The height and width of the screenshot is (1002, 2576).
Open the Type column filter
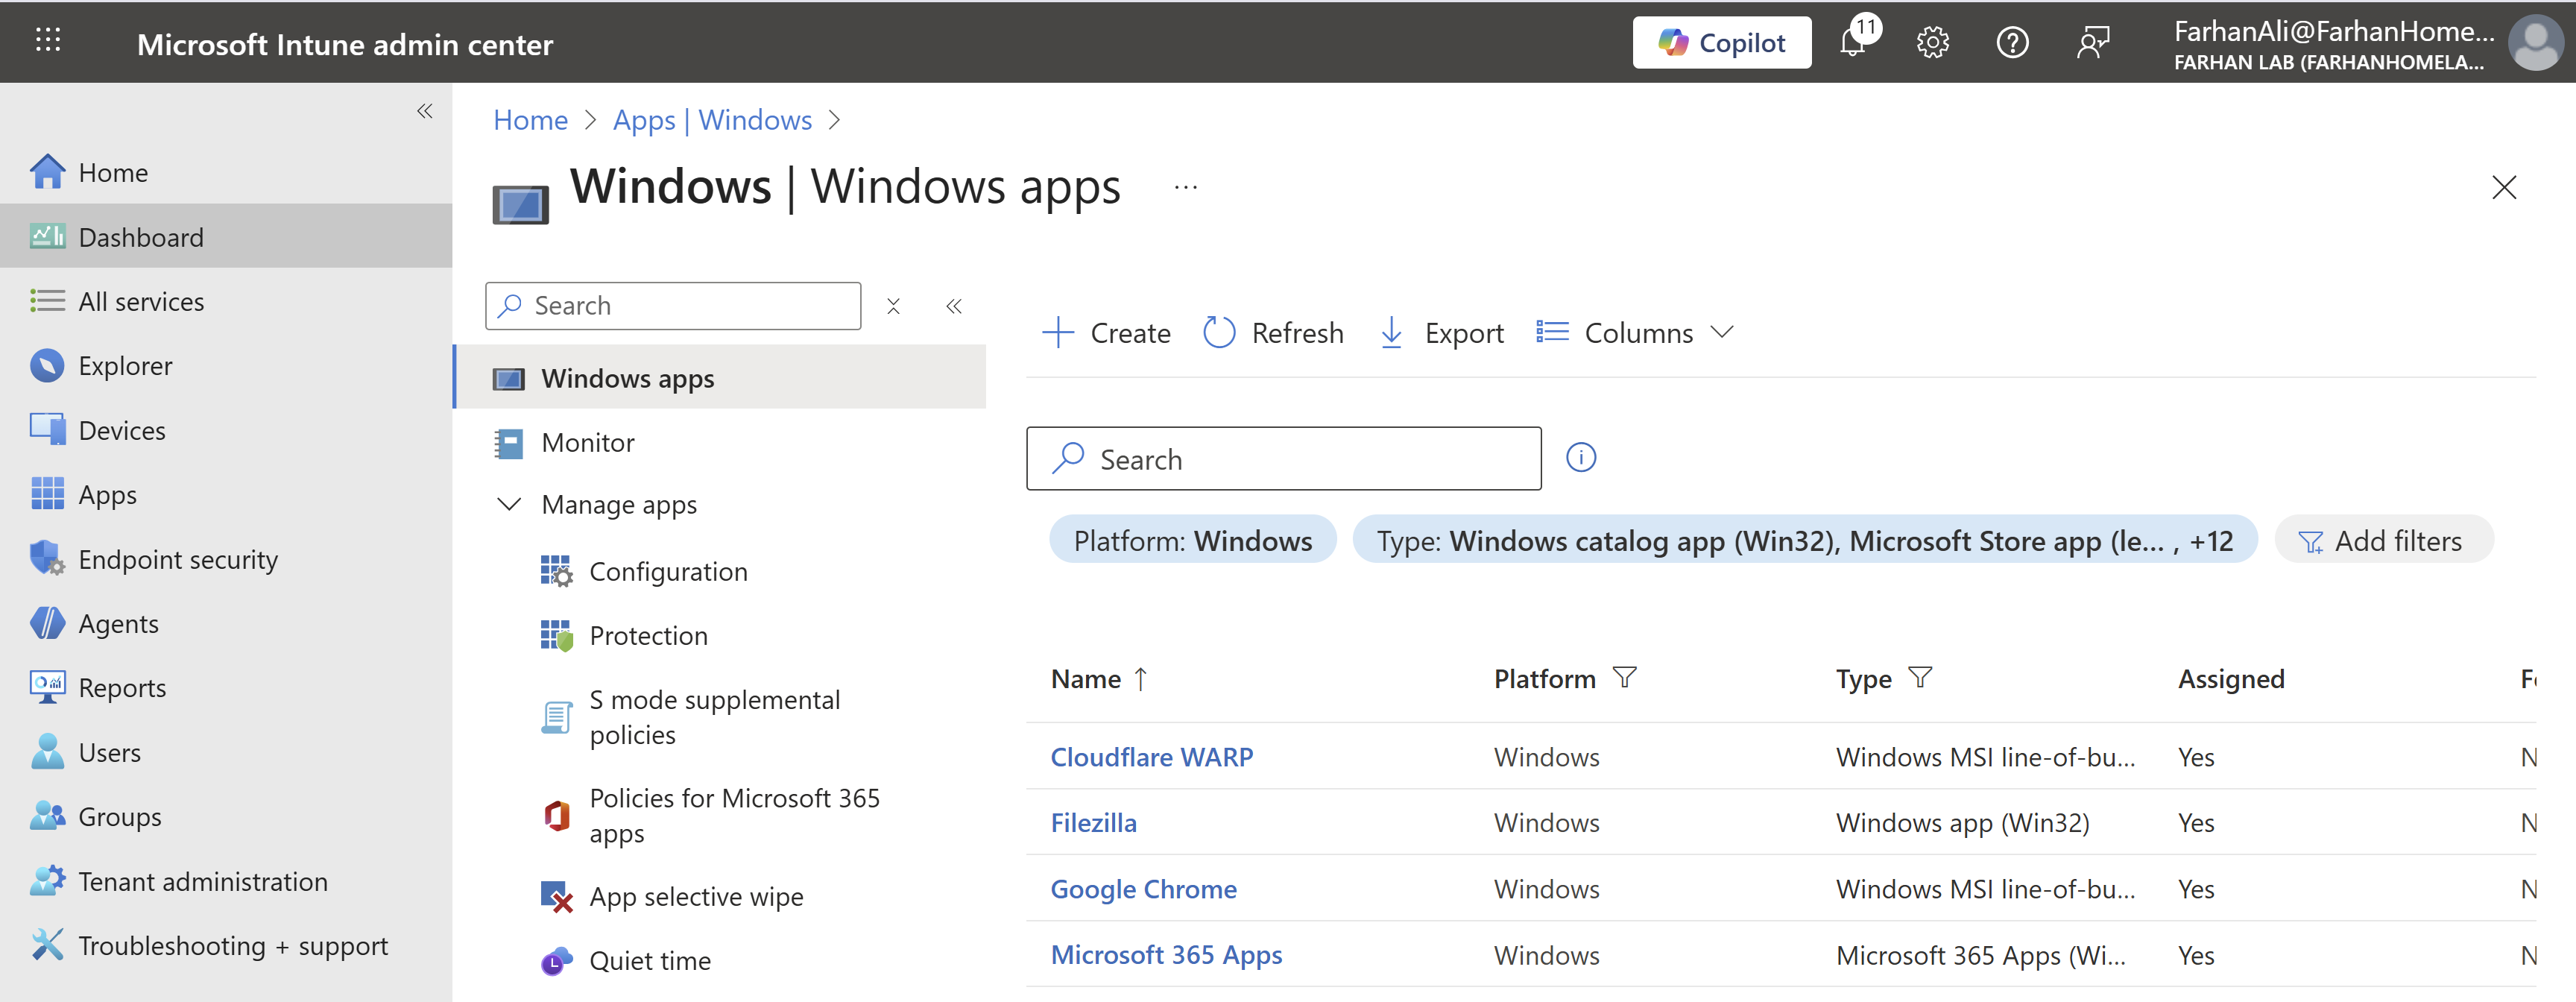coord(1920,679)
